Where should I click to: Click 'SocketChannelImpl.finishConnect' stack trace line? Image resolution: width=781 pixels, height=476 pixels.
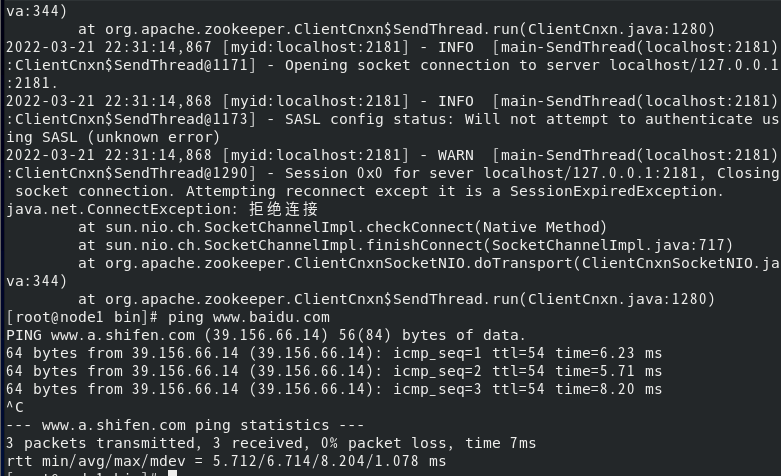click(x=405, y=245)
